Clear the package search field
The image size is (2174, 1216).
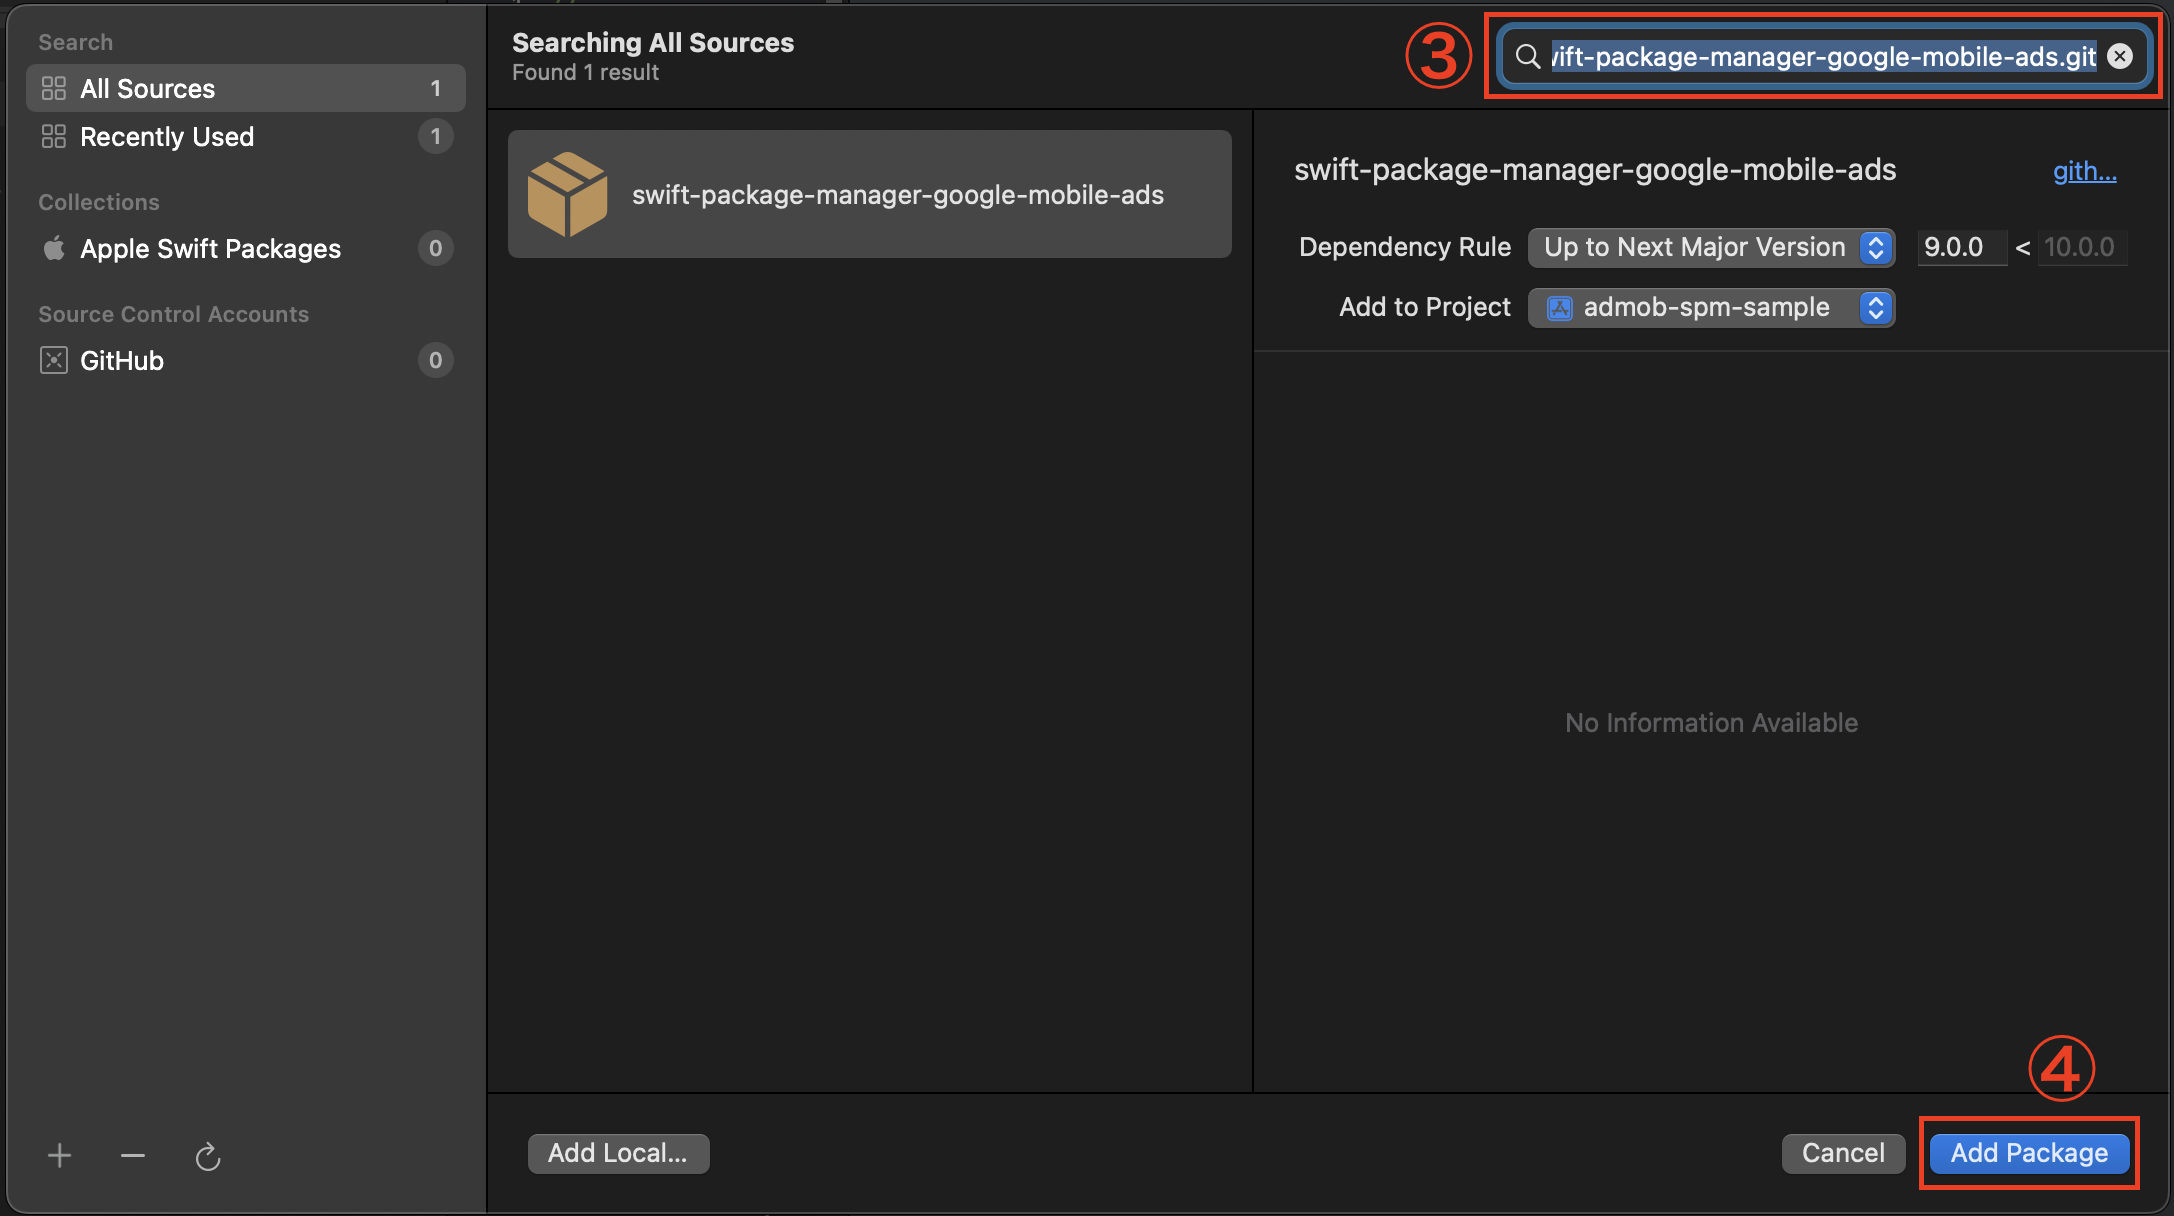pos(2119,57)
